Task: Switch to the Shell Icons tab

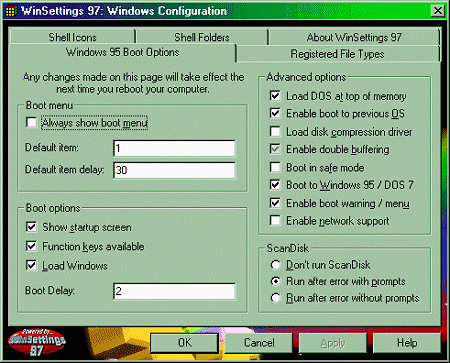Action: point(73,37)
